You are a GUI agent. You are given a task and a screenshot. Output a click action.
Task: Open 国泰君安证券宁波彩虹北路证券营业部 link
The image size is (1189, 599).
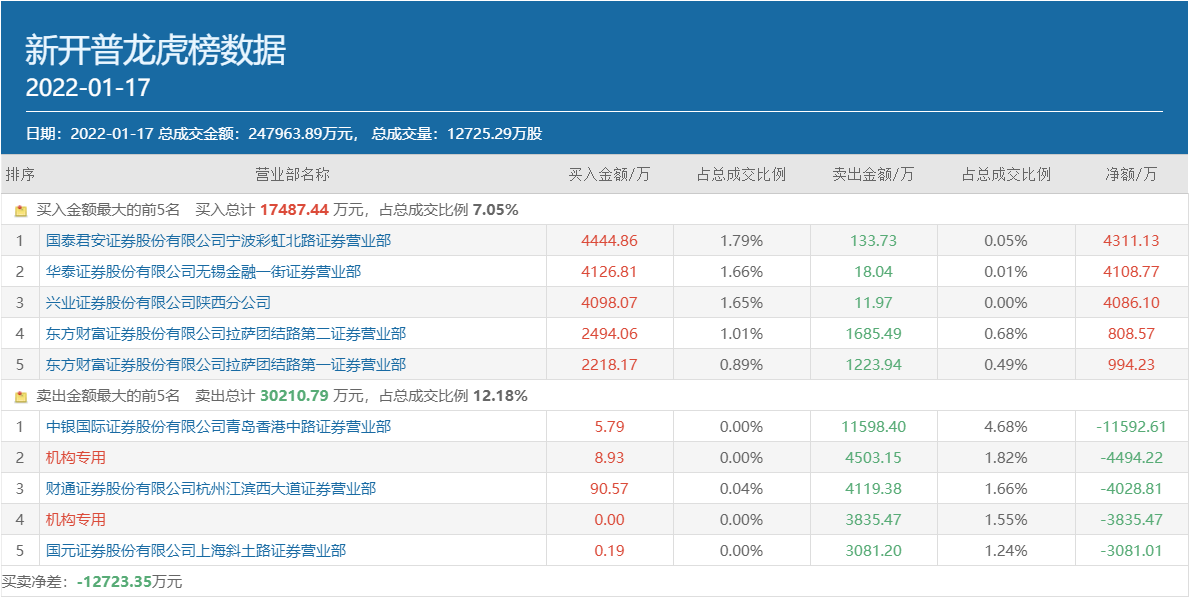click(x=218, y=241)
